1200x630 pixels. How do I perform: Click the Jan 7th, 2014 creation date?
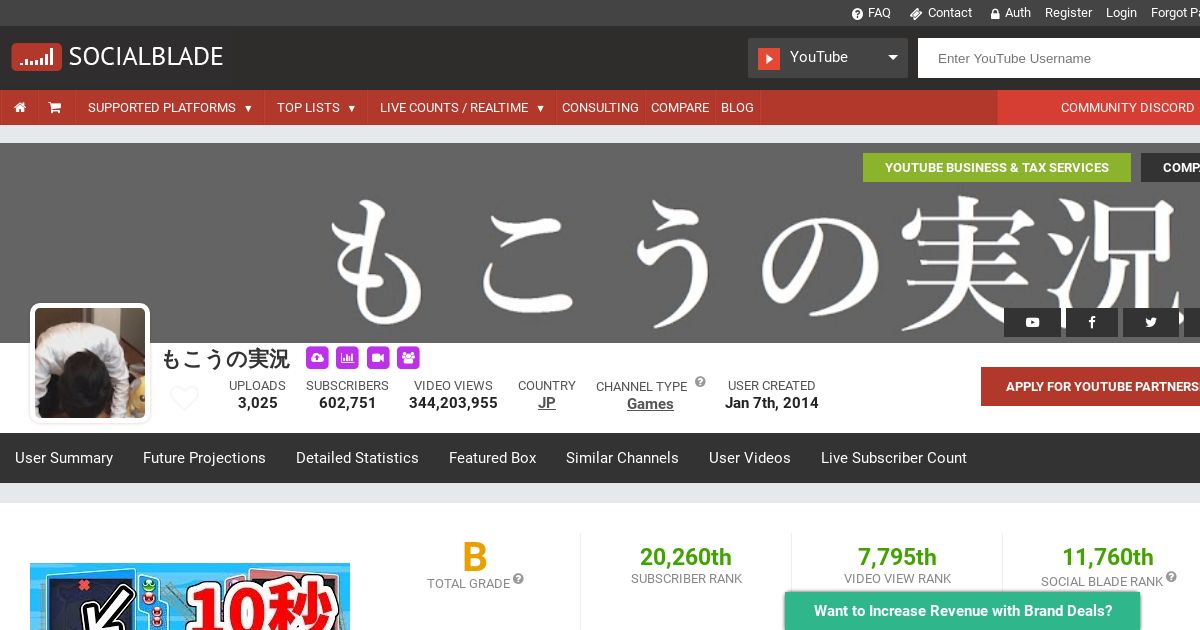(x=772, y=403)
